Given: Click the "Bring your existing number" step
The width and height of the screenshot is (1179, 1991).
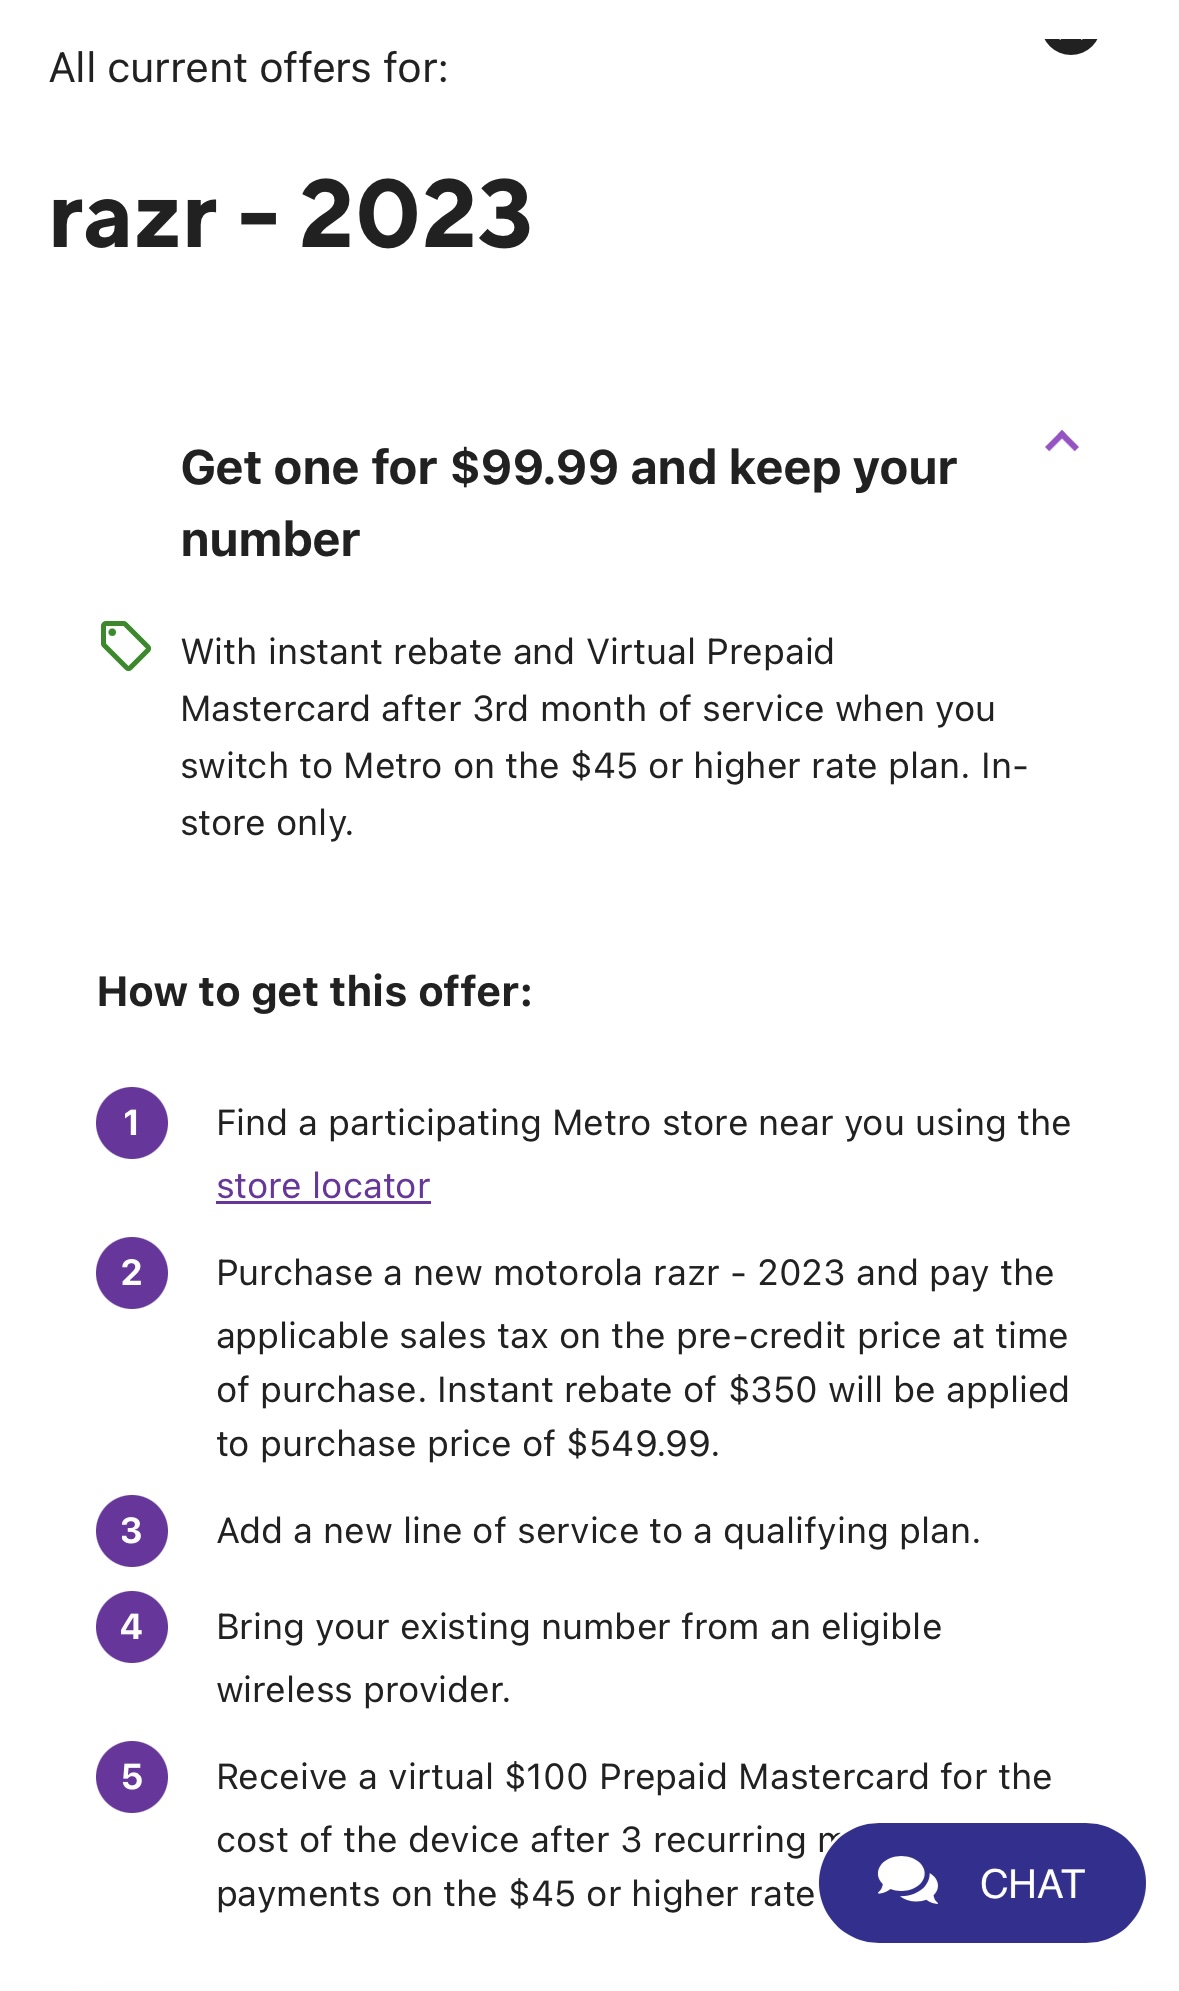Looking at the screenshot, I should pyautogui.click(x=578, y=1657).
